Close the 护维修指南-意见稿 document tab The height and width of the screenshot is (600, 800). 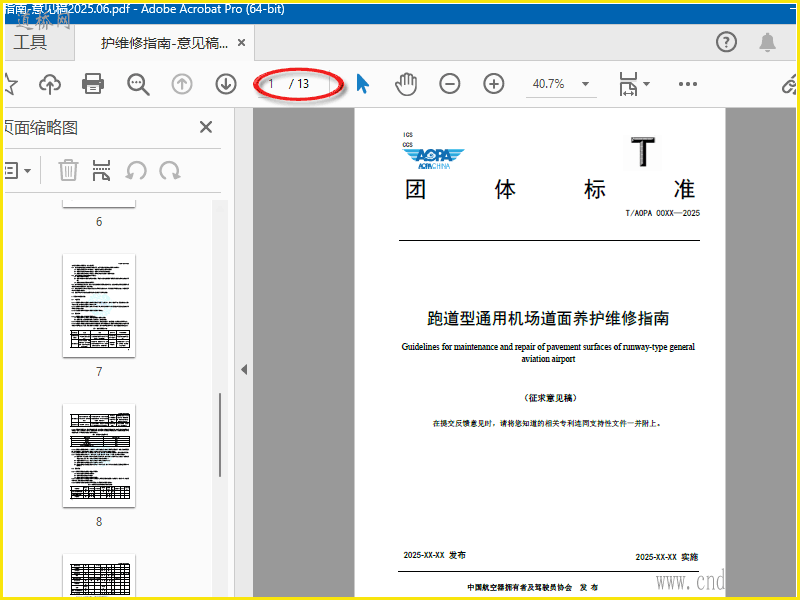(x=241, y=43)
